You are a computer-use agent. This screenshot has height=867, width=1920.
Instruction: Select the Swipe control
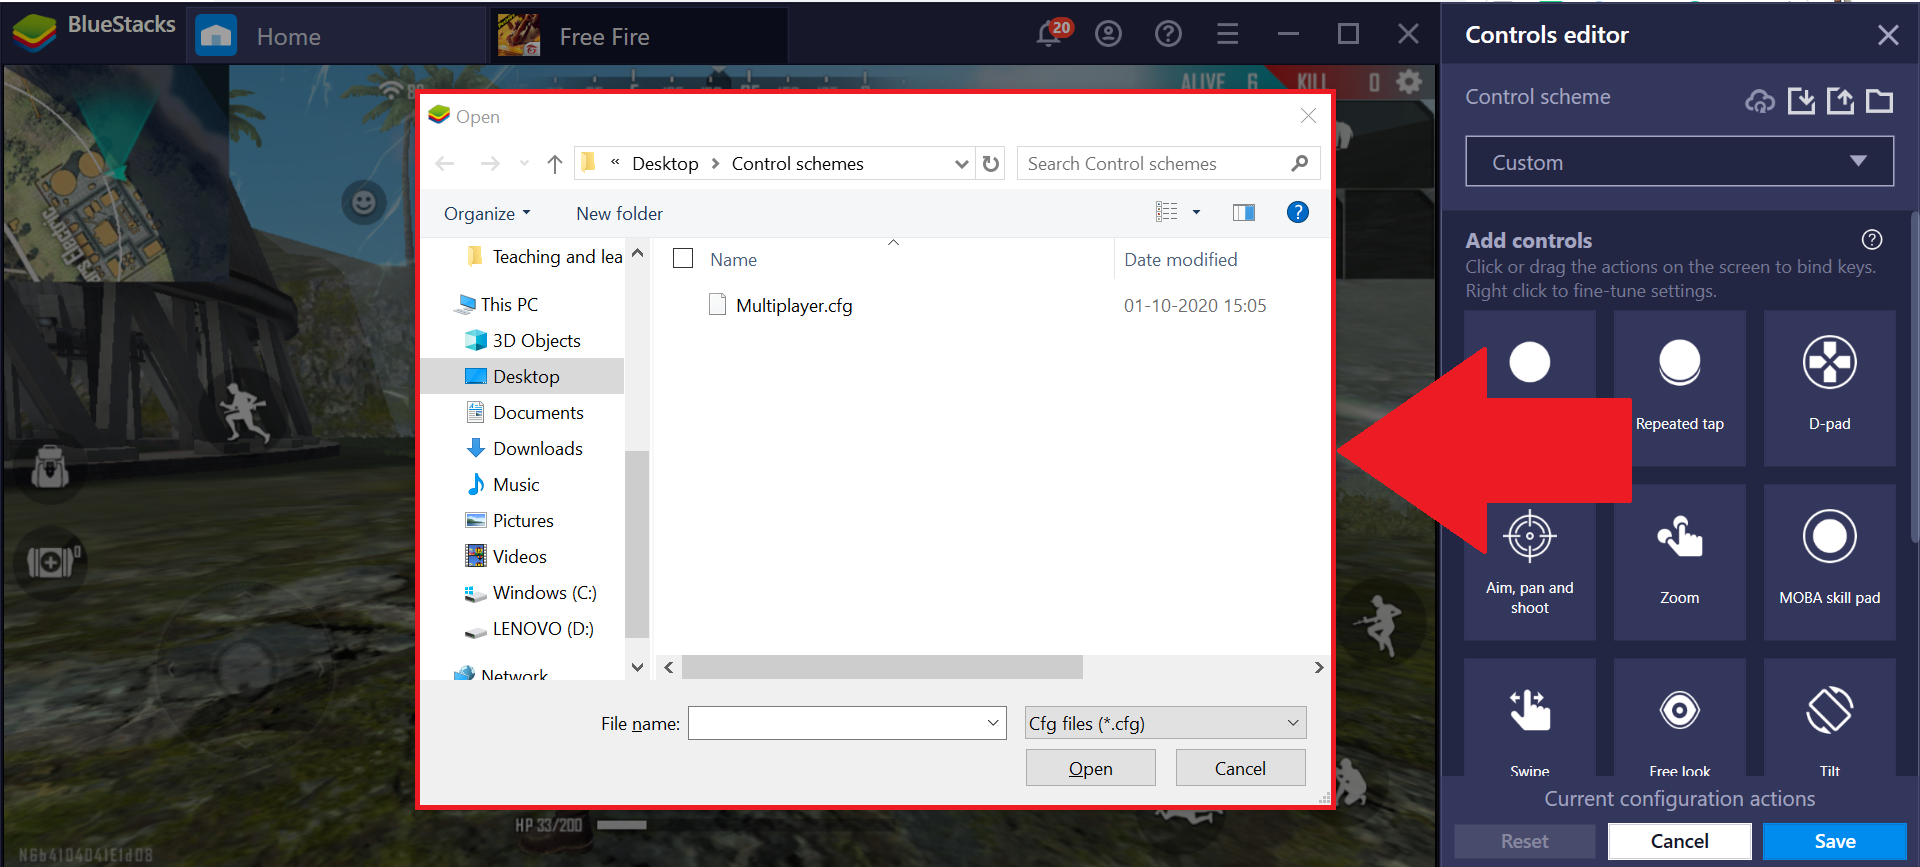1530,718
